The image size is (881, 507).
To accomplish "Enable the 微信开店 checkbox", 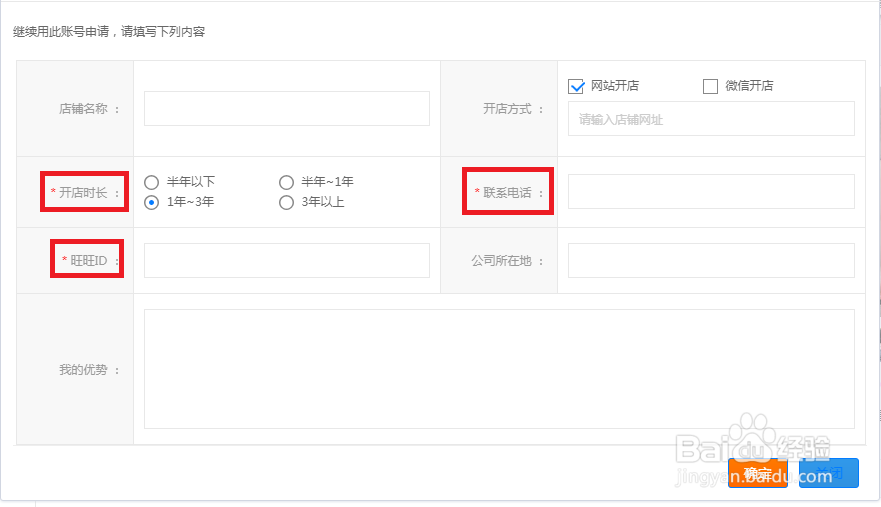I will 710,86.
